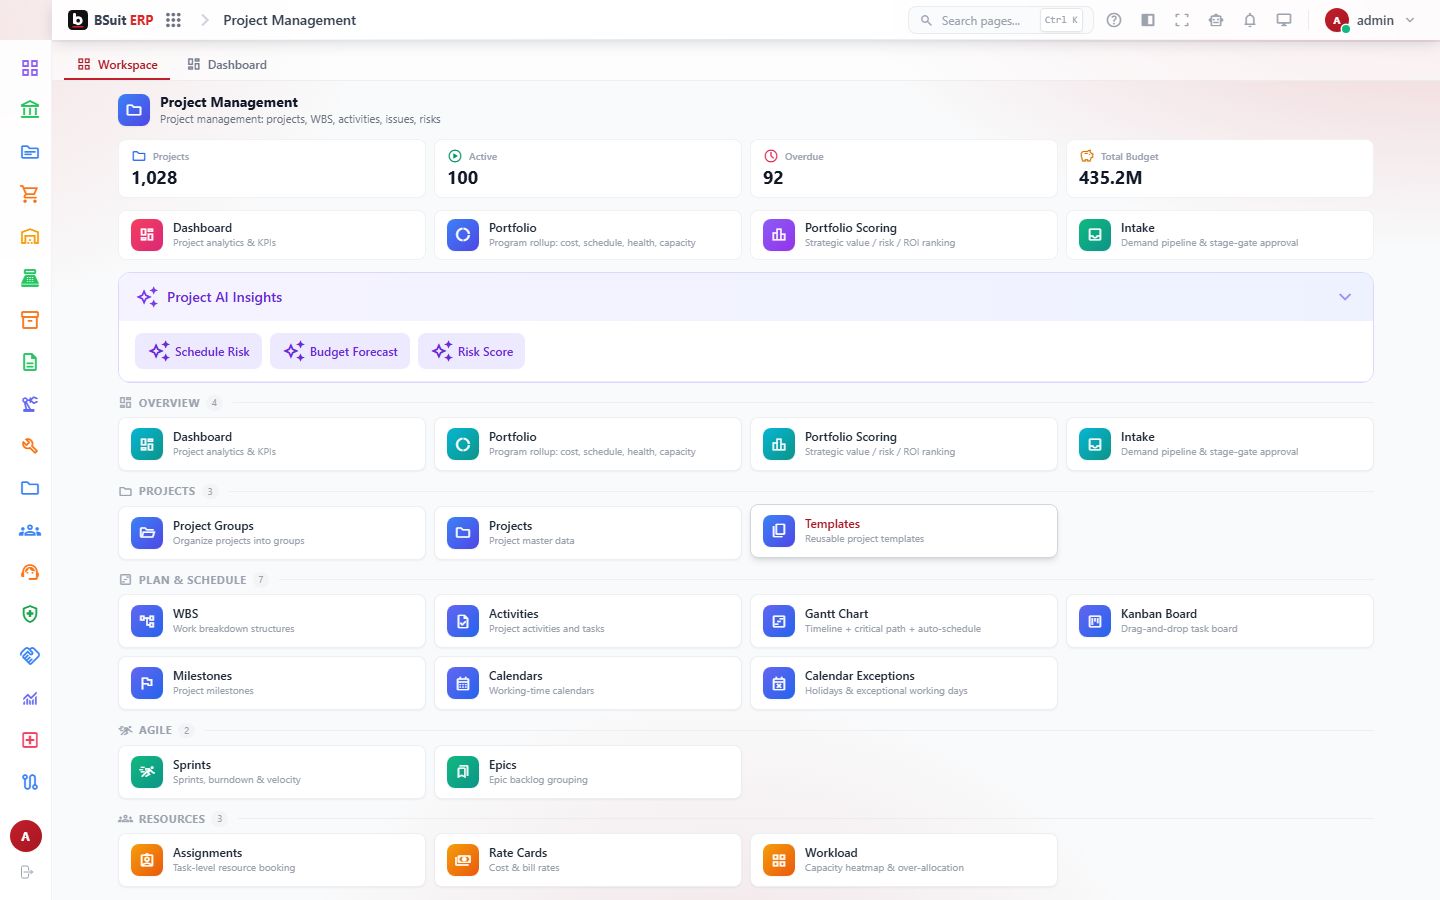Open the medical plus sidebar icon
The height and width of the screenshot is (900, 1440).
point(30,740)
